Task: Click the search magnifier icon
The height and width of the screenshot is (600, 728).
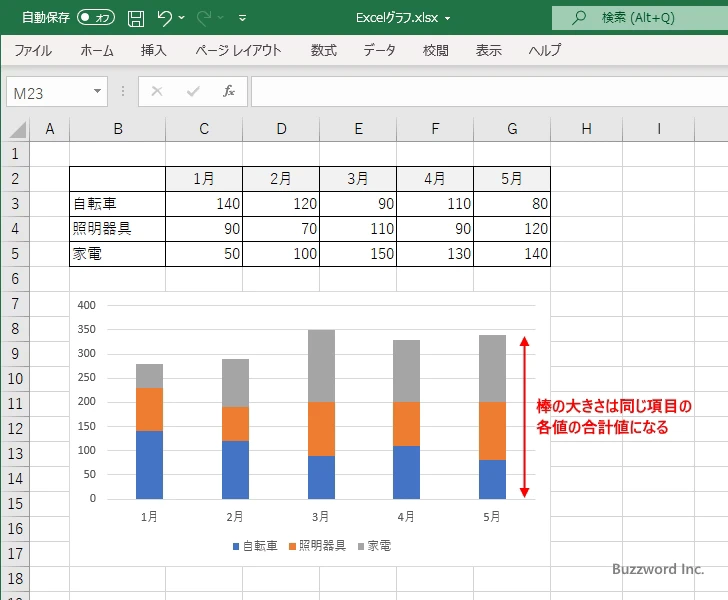Action: click(x=578, y=18)
